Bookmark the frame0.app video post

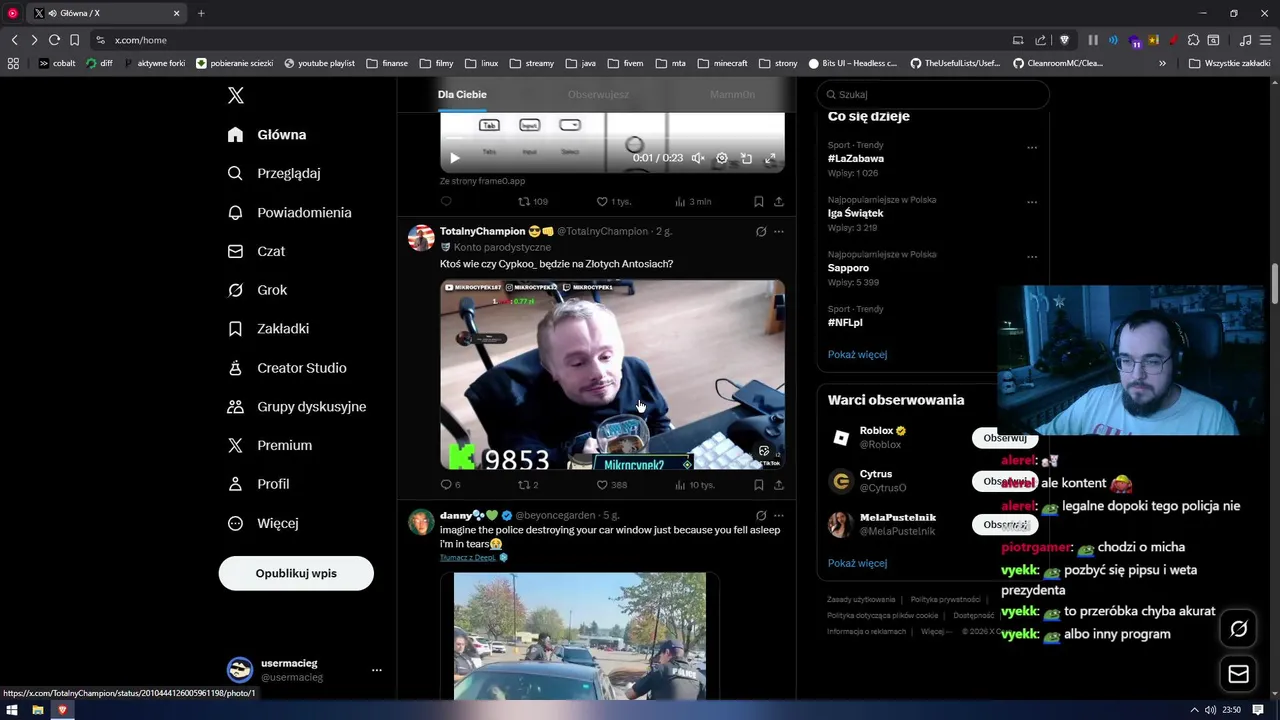[x=759, y=201]
